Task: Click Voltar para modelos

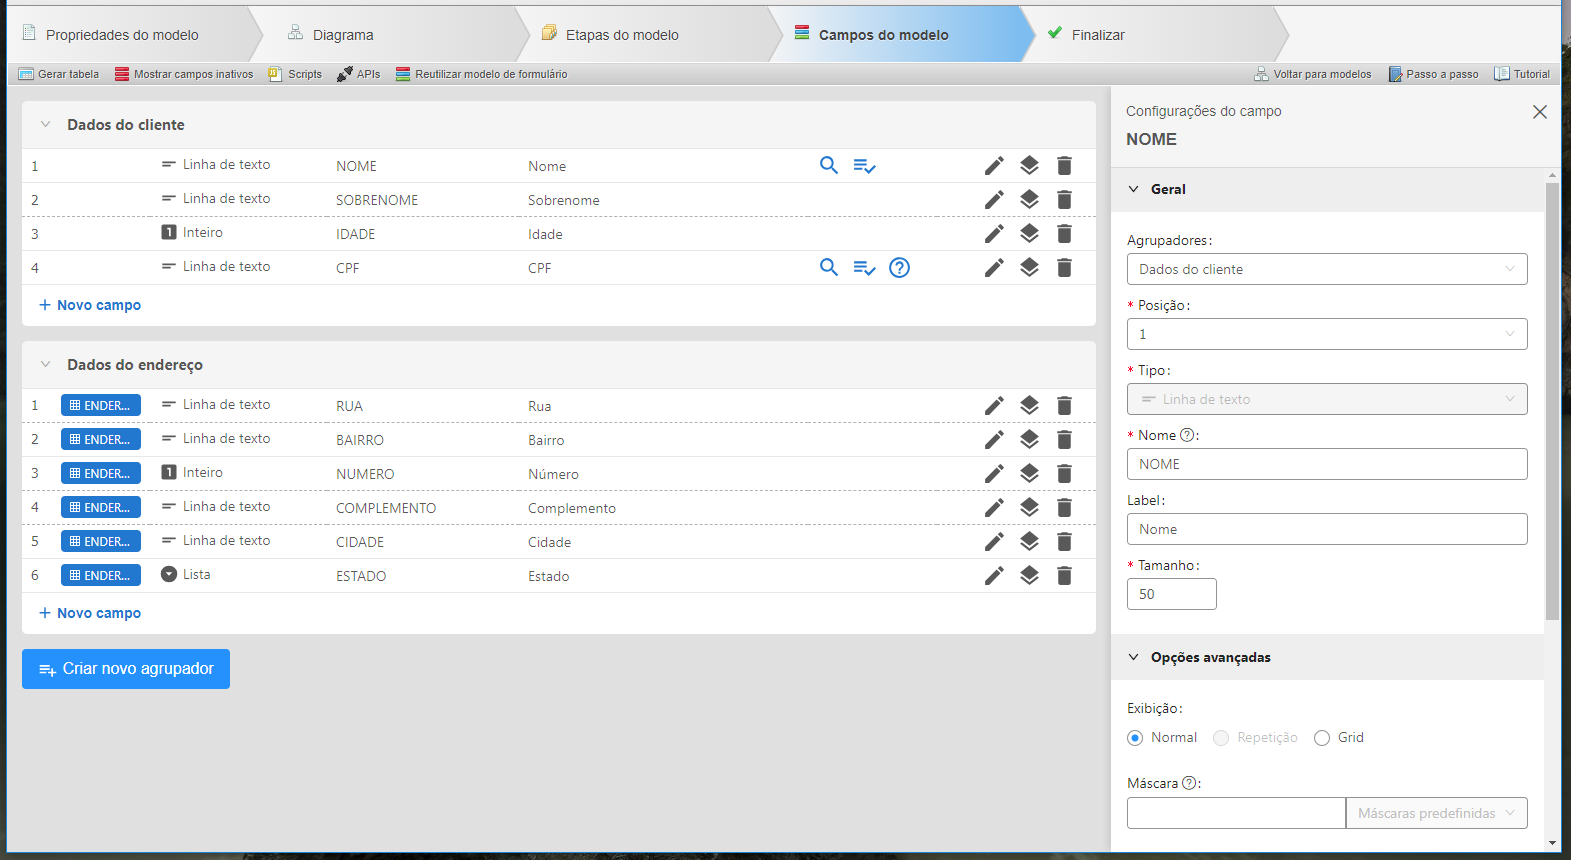Action: coord(1313,74)
